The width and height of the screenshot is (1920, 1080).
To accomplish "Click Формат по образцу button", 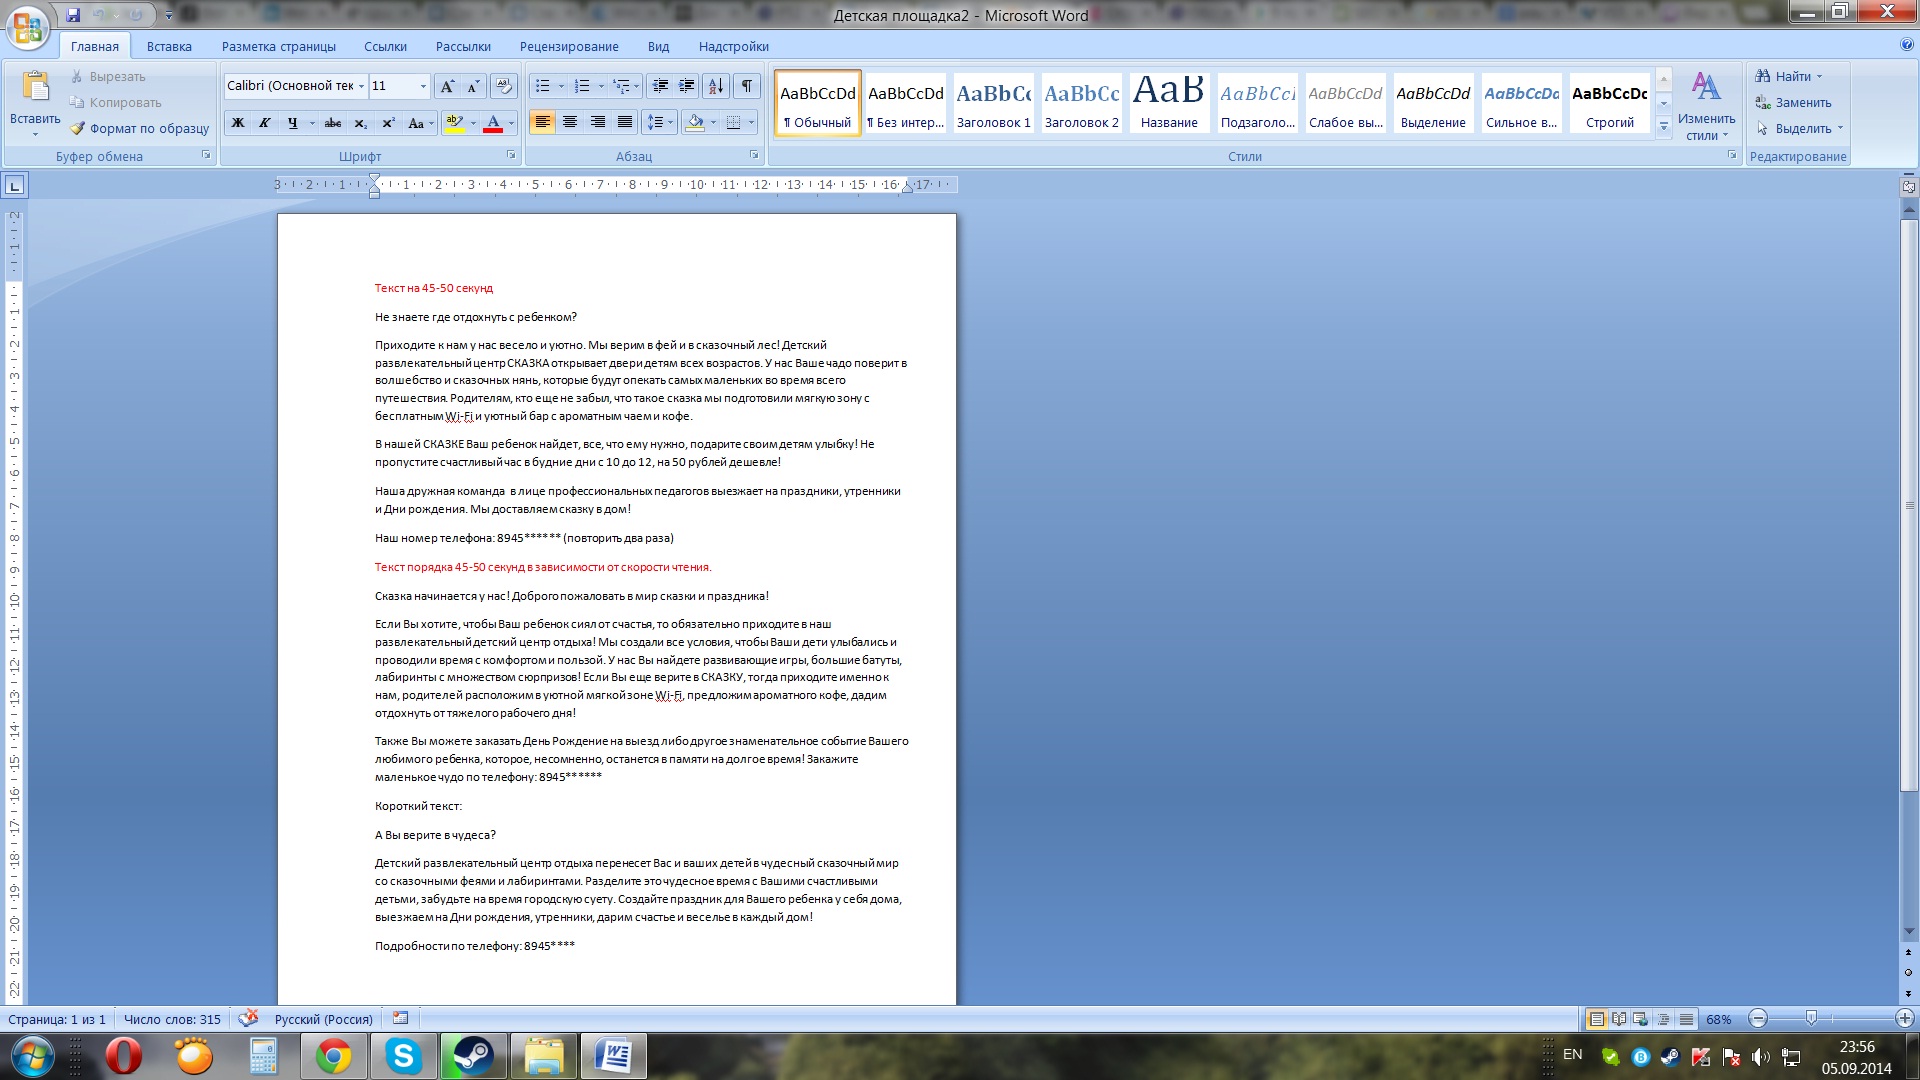I will (139, 128).
